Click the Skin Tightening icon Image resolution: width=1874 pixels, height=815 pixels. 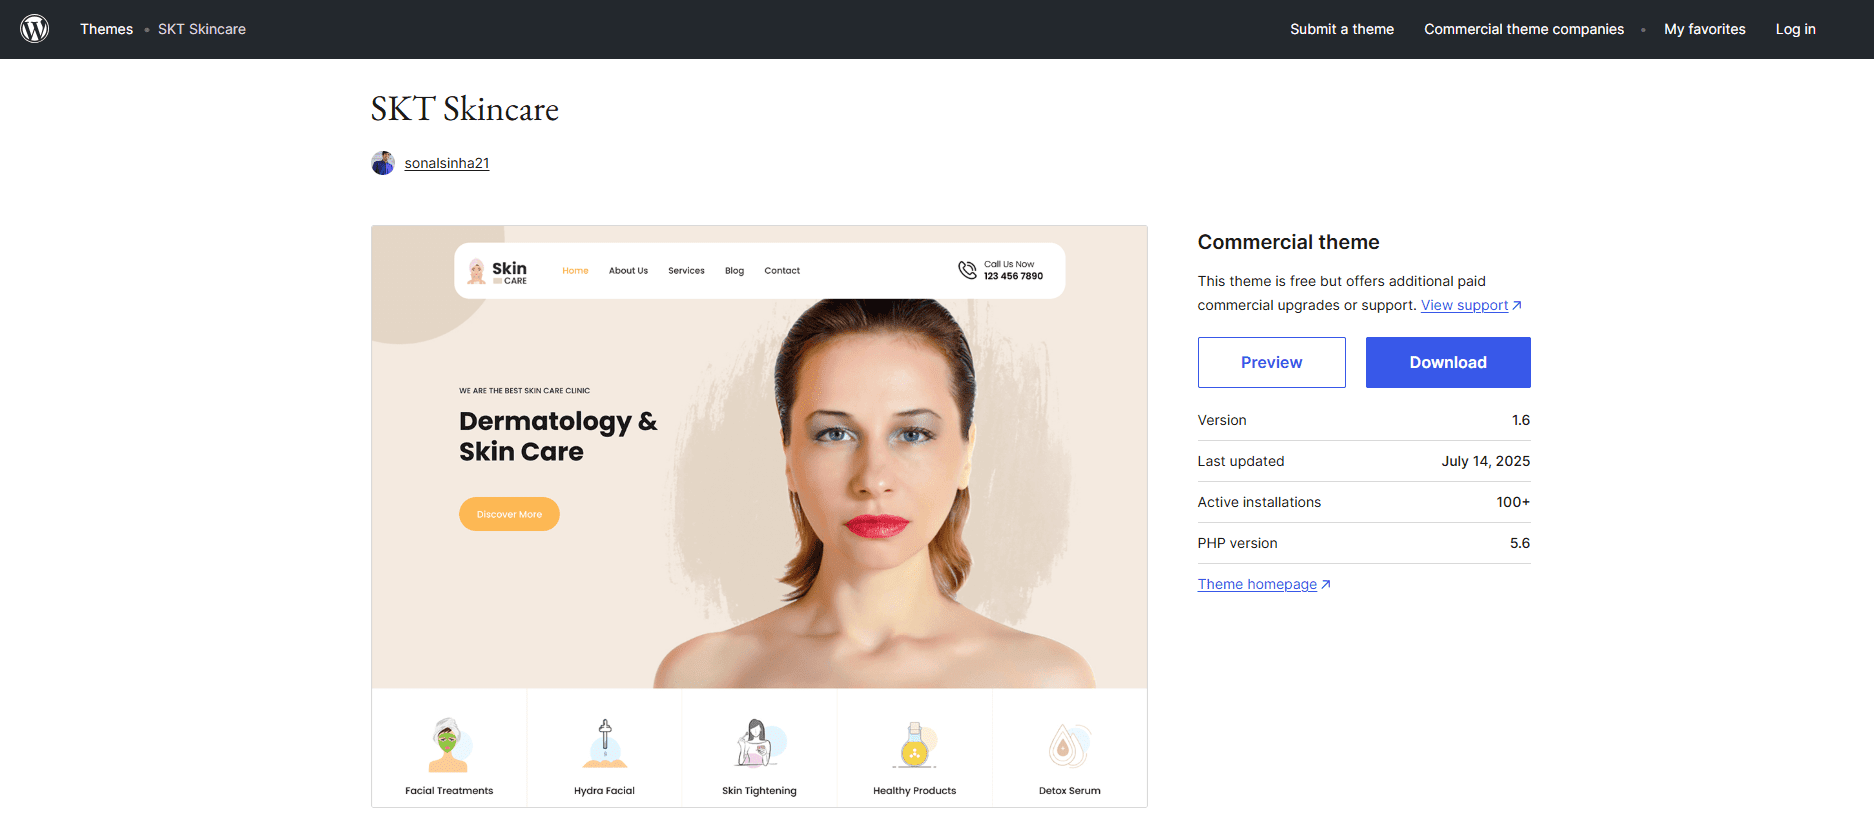[x=760, y=743]
